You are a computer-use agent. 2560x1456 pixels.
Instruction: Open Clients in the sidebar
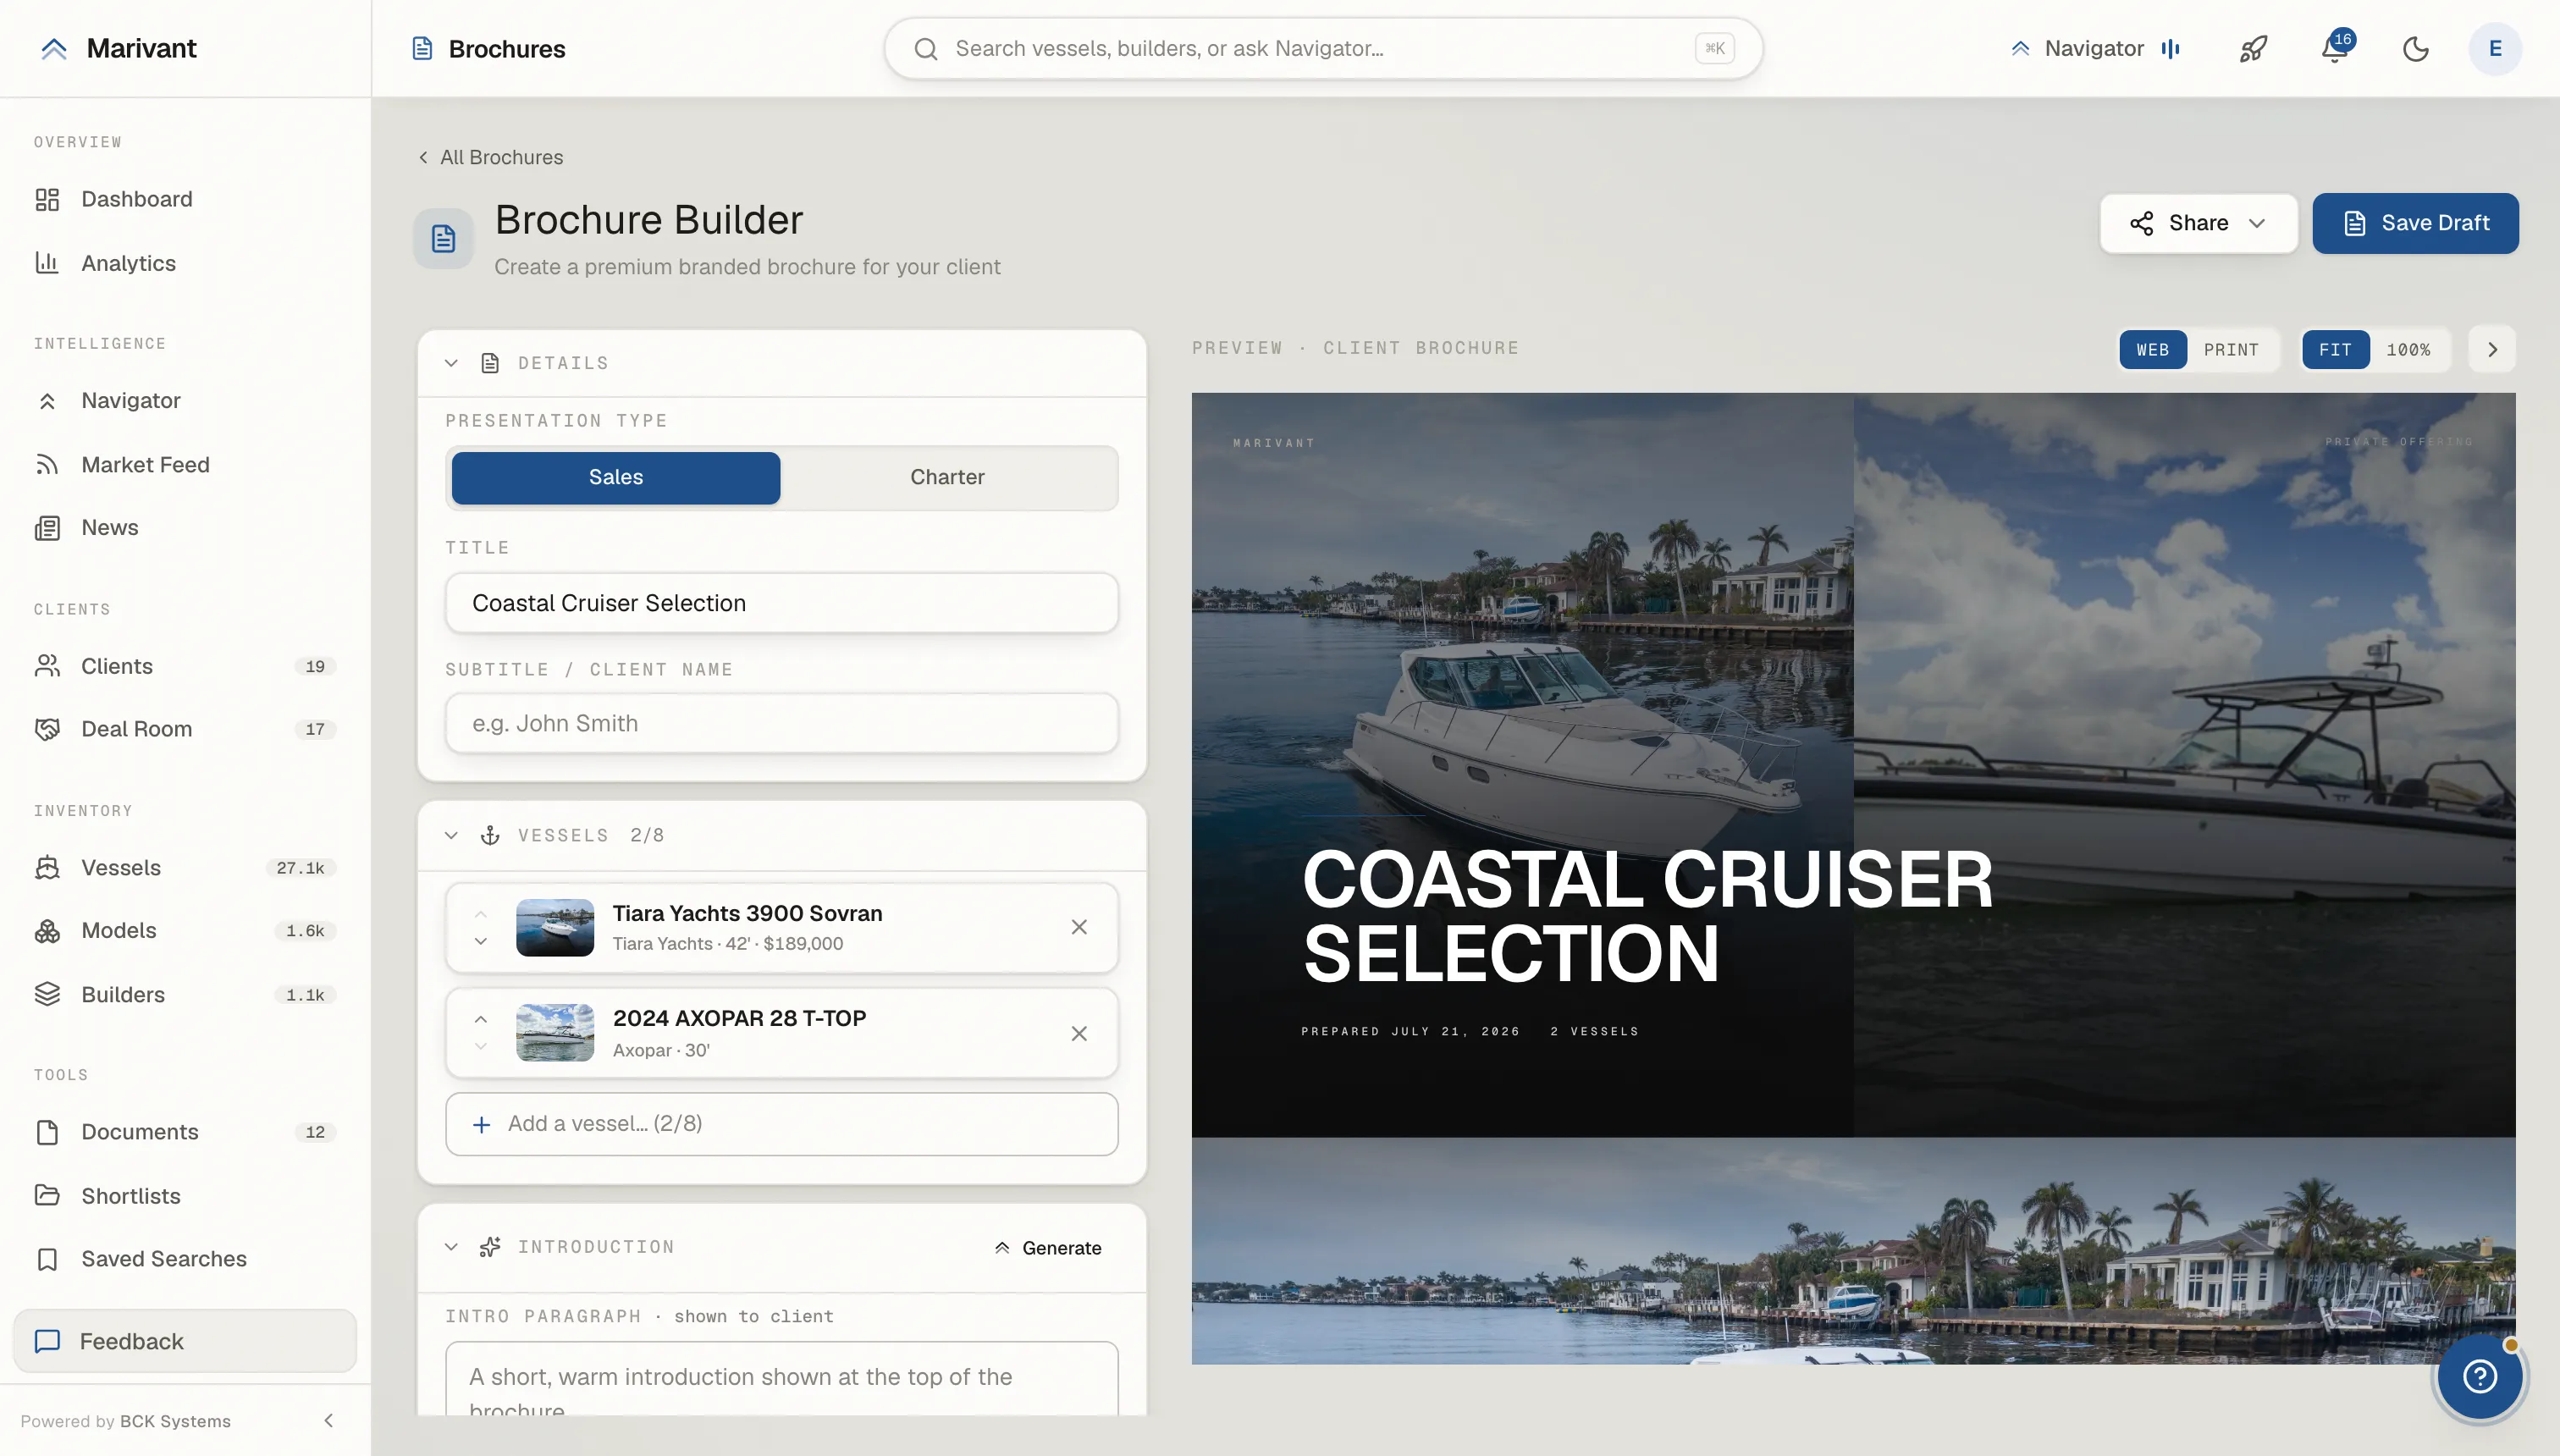[x=185, y=666]
